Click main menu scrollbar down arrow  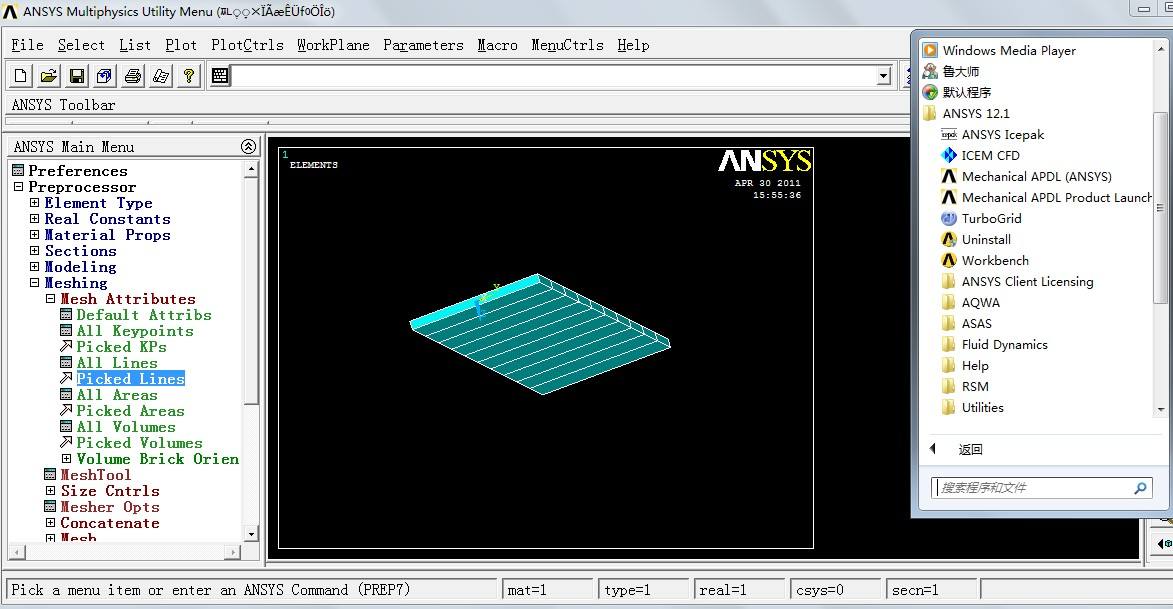point(251,534)
